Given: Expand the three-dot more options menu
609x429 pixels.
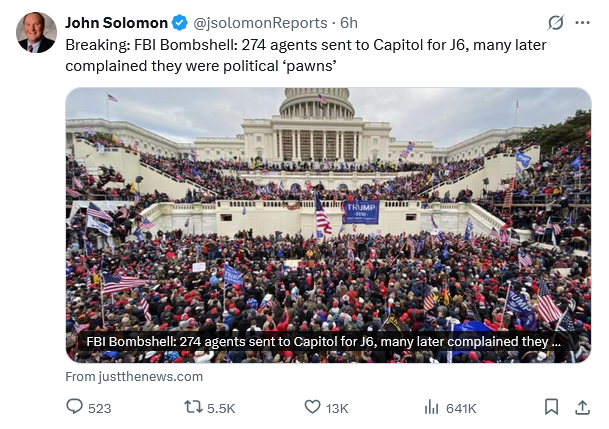Looking at the screenshot, I should tap(582, 22).
